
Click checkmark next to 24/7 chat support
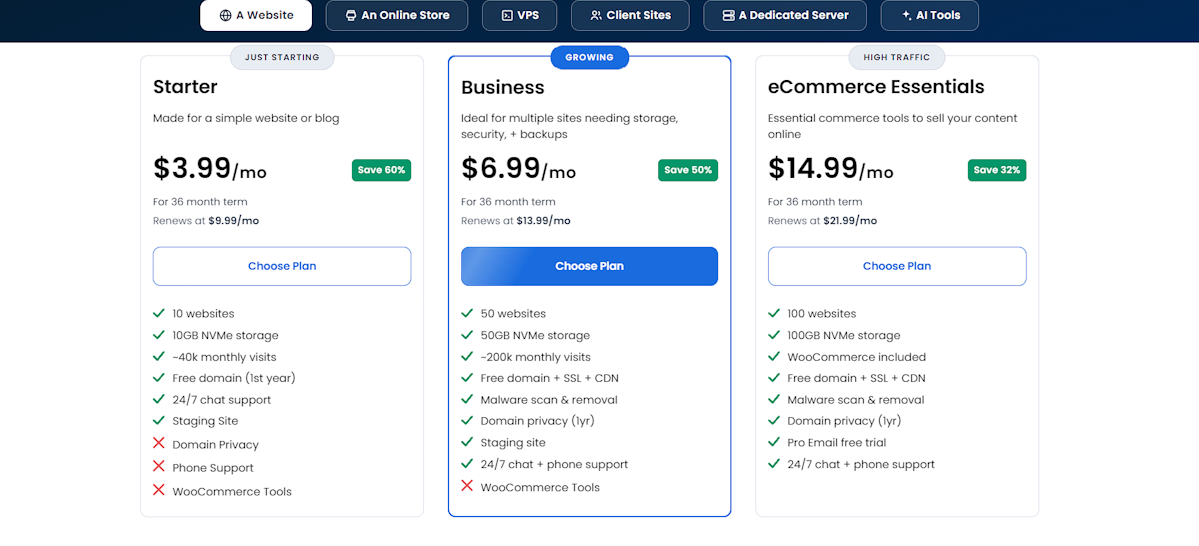pyautogui.click(x=159, y=398)
